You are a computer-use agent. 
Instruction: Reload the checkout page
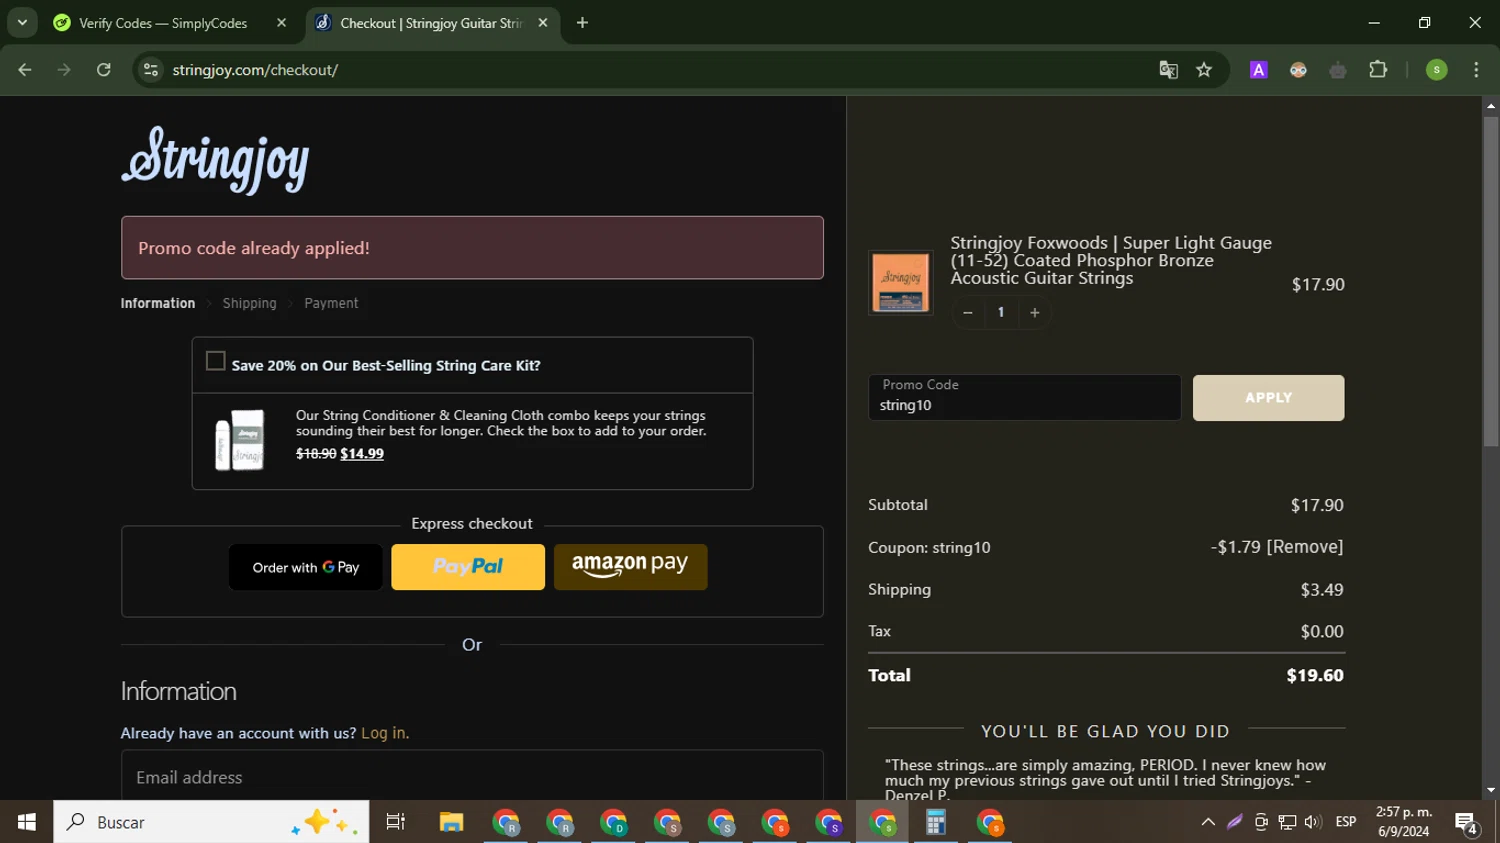tap(104, 70)
